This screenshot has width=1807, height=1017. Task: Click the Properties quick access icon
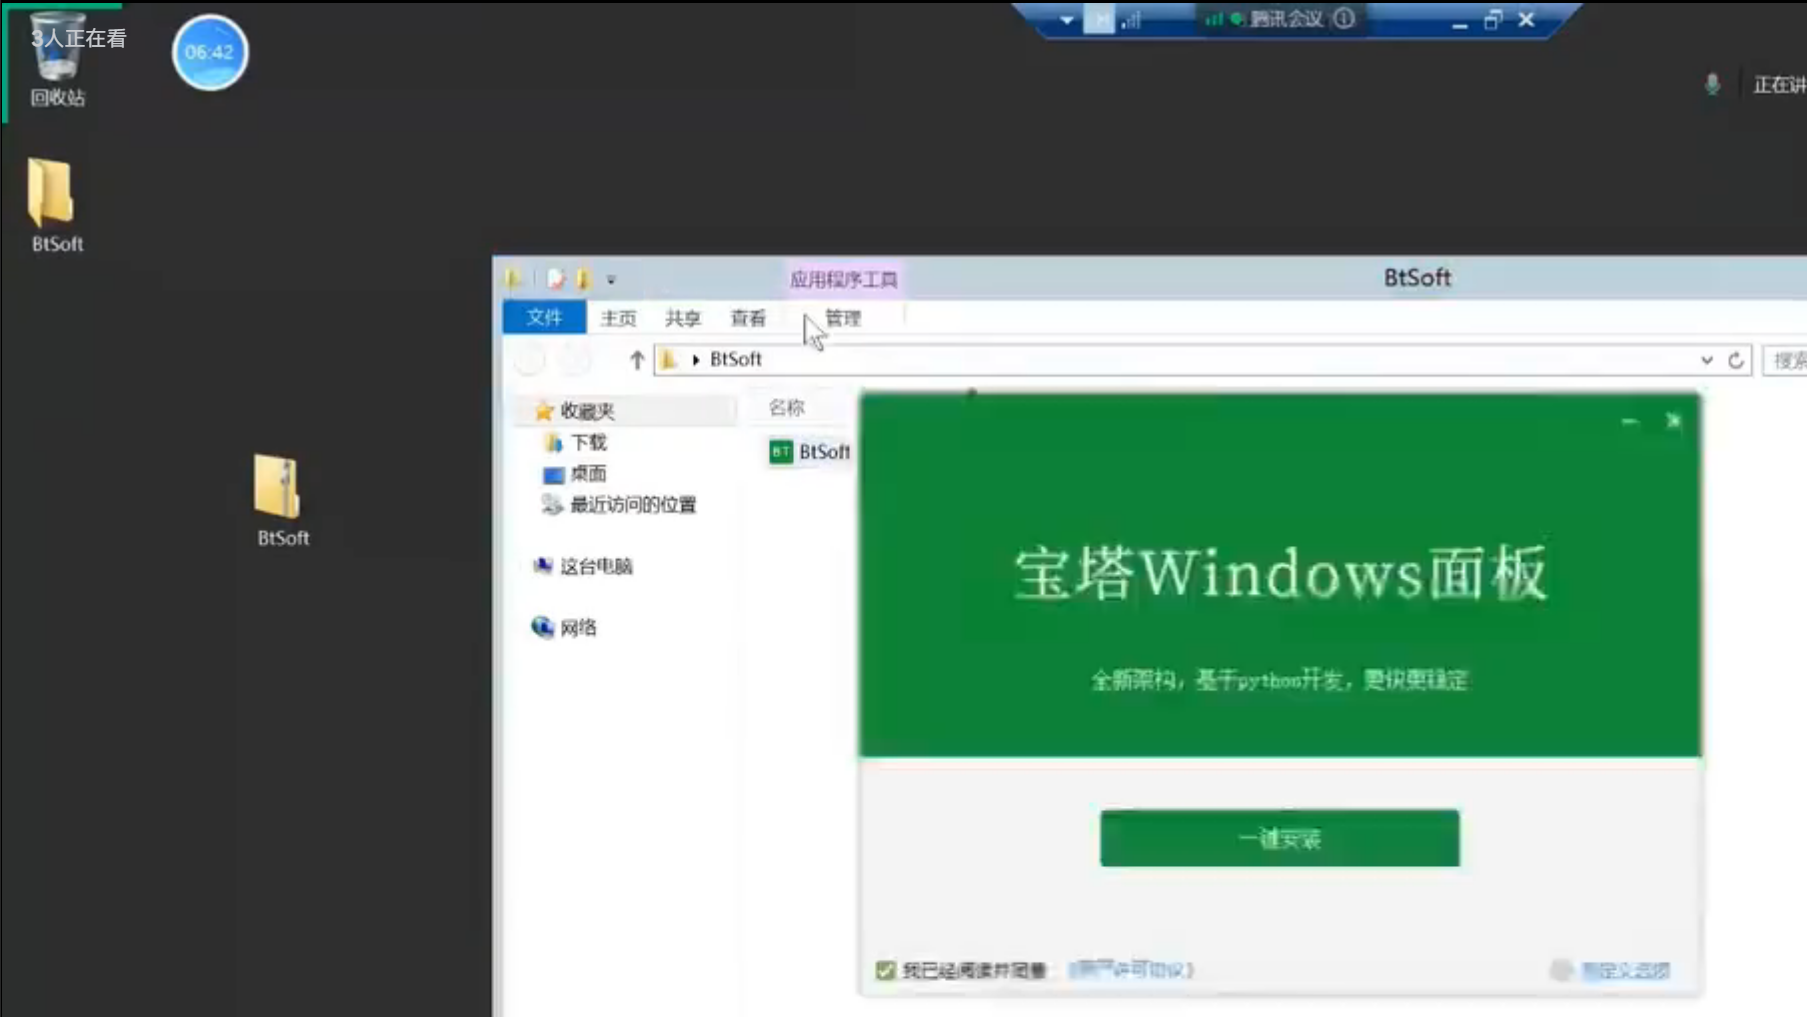(x=555, y=279)
